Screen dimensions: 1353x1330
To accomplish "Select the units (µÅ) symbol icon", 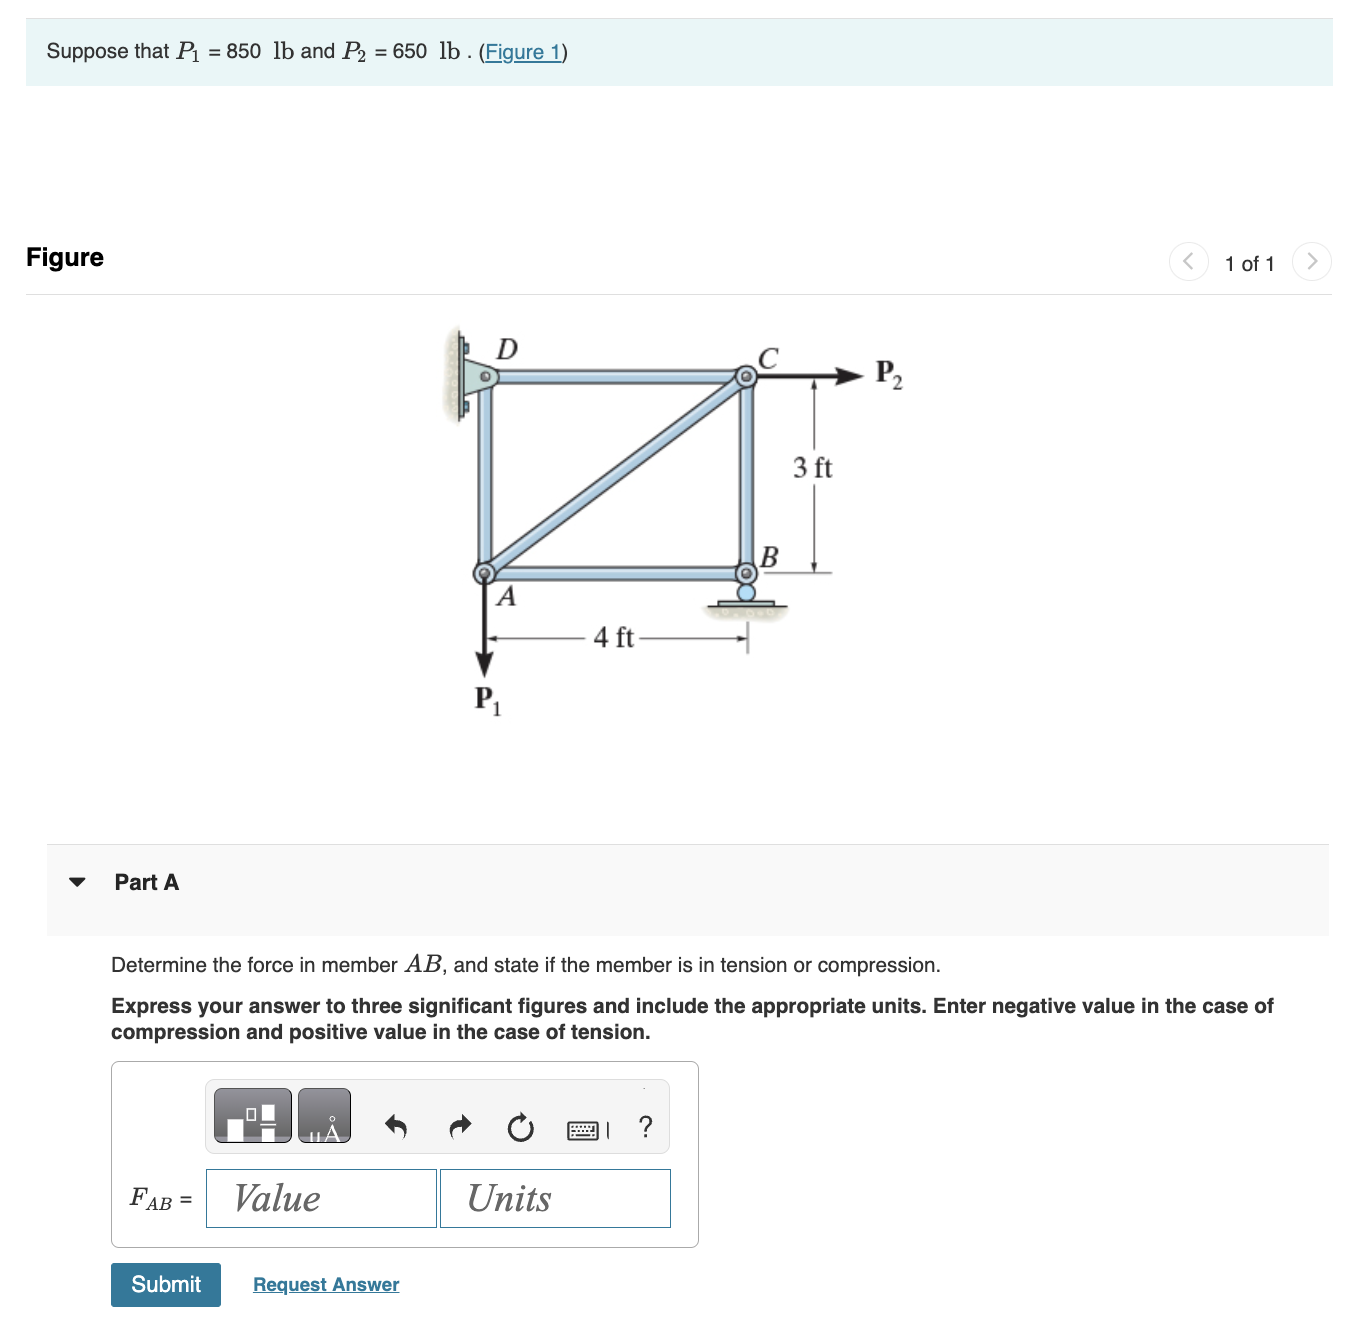I will [325, 1115].
